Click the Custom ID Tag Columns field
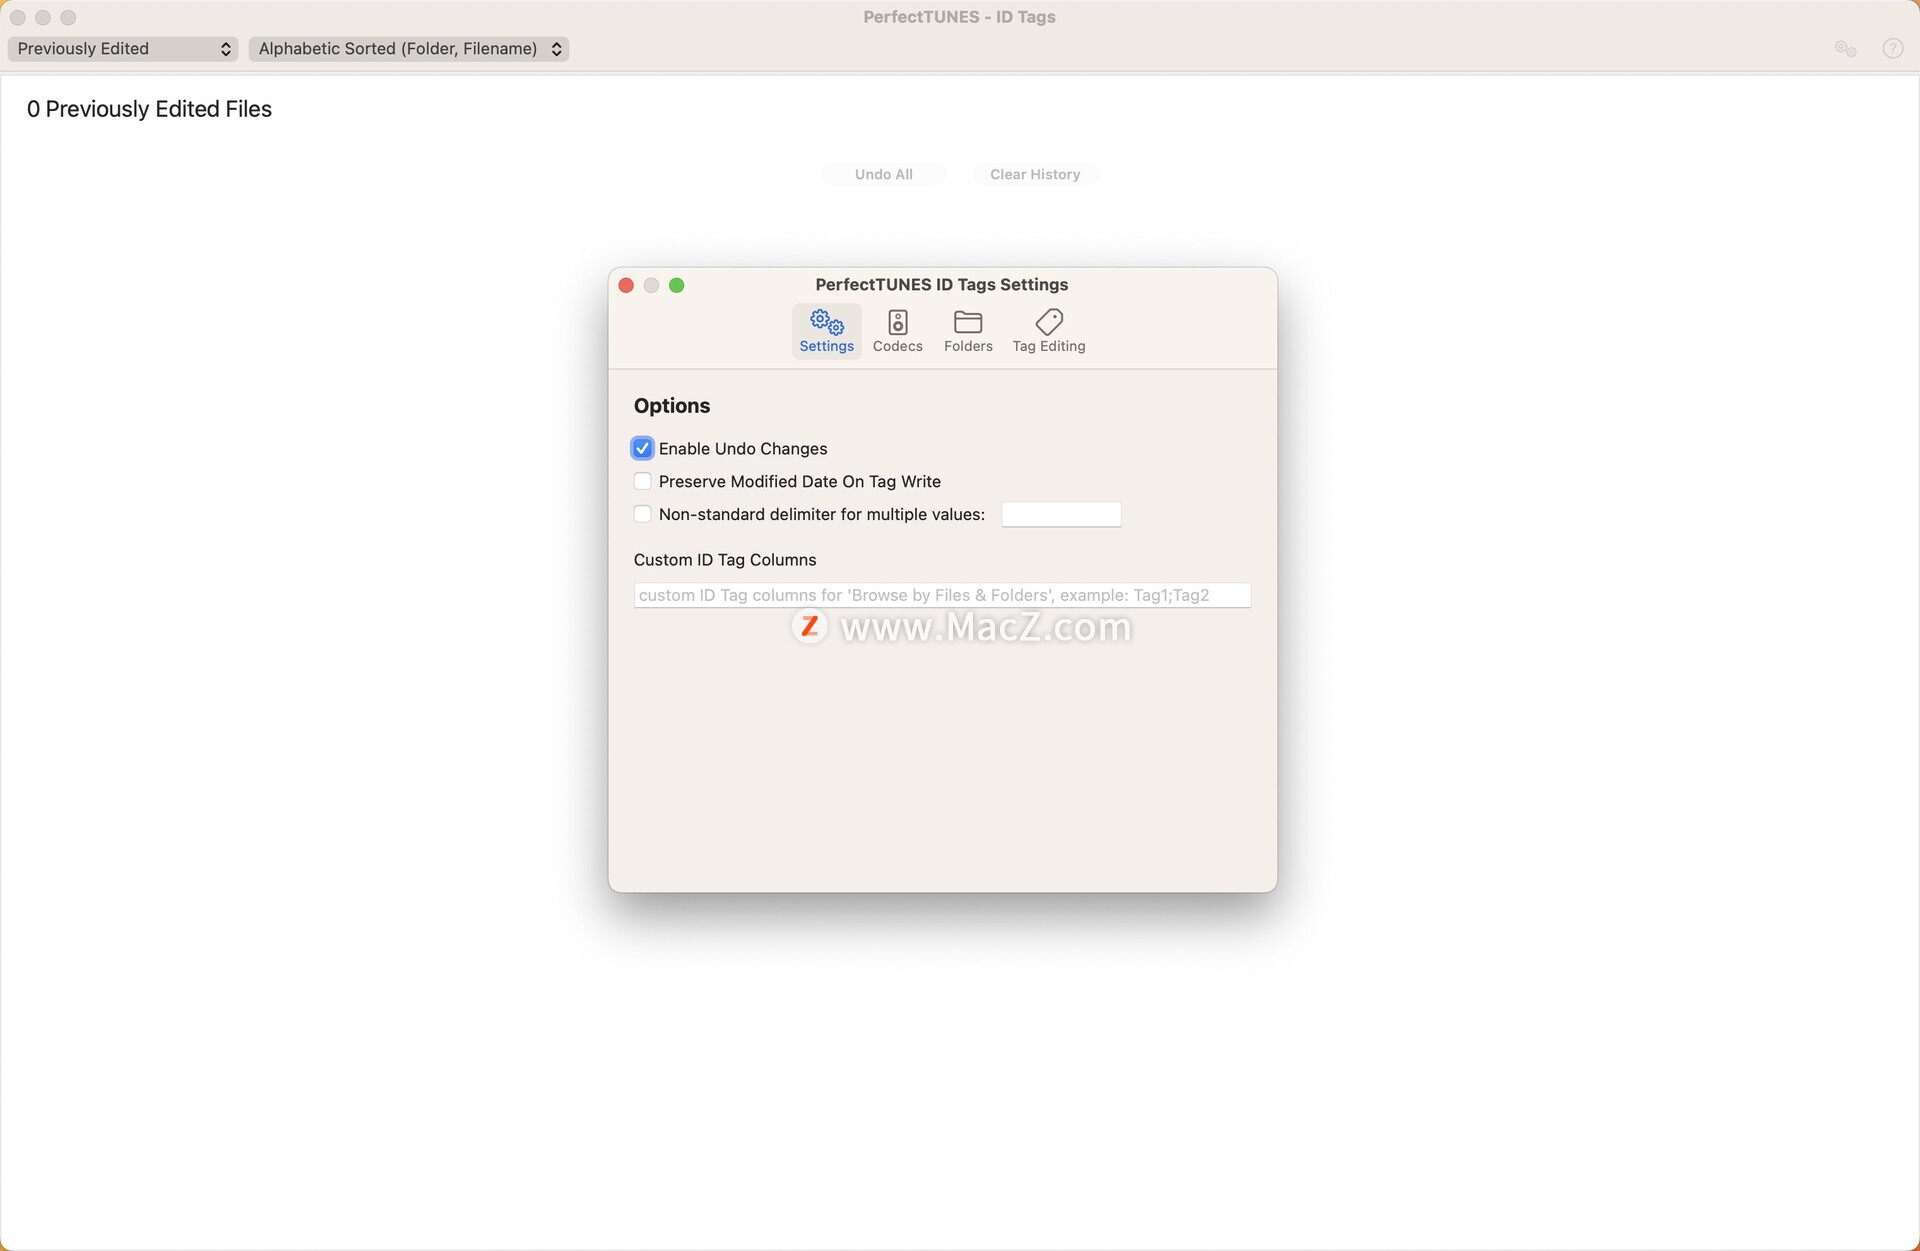The width and height of the screenshot is (1920, 1251). coord(942,595)
